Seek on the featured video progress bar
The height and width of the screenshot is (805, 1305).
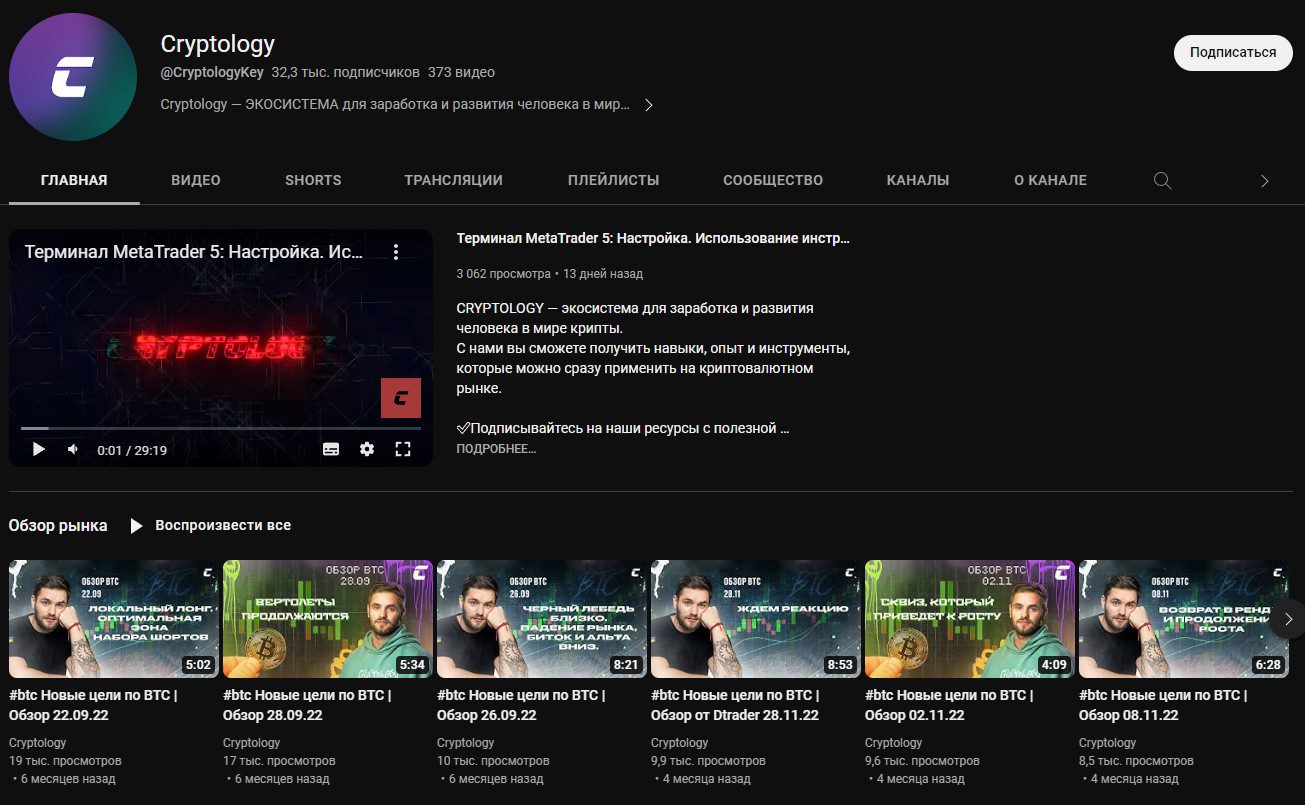point(221,428)
